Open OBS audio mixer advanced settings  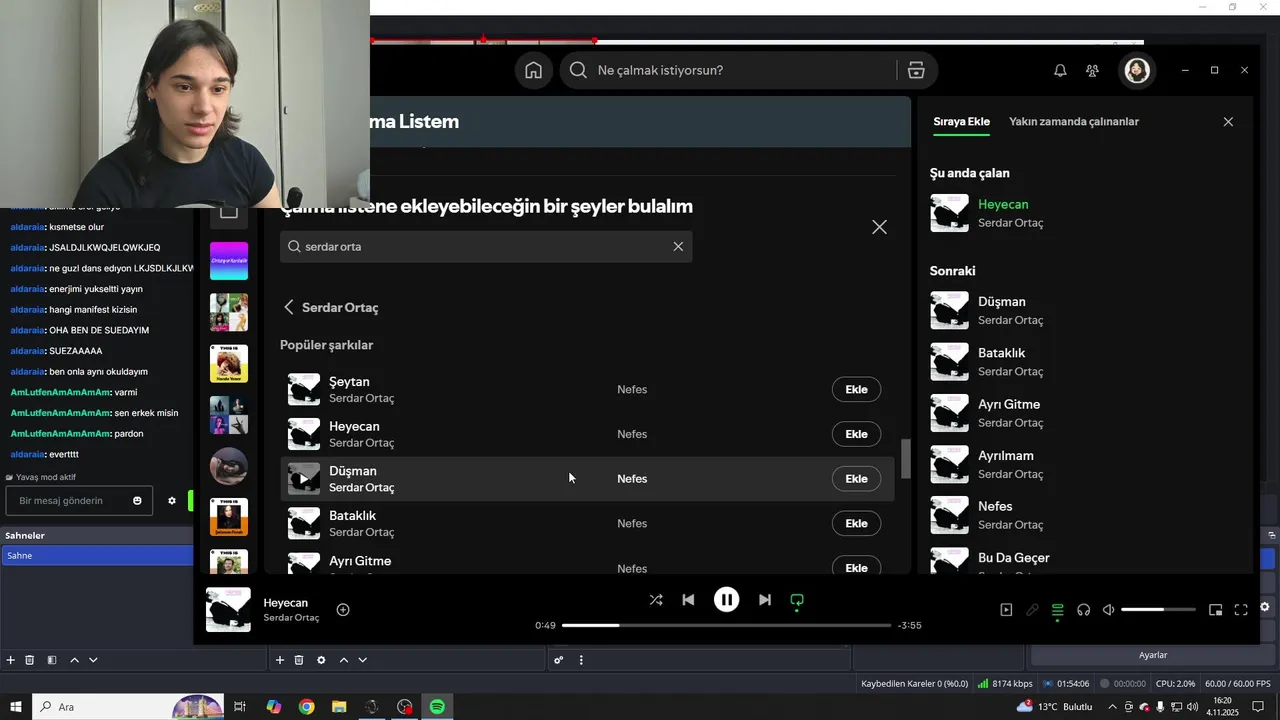coord(559,660)
